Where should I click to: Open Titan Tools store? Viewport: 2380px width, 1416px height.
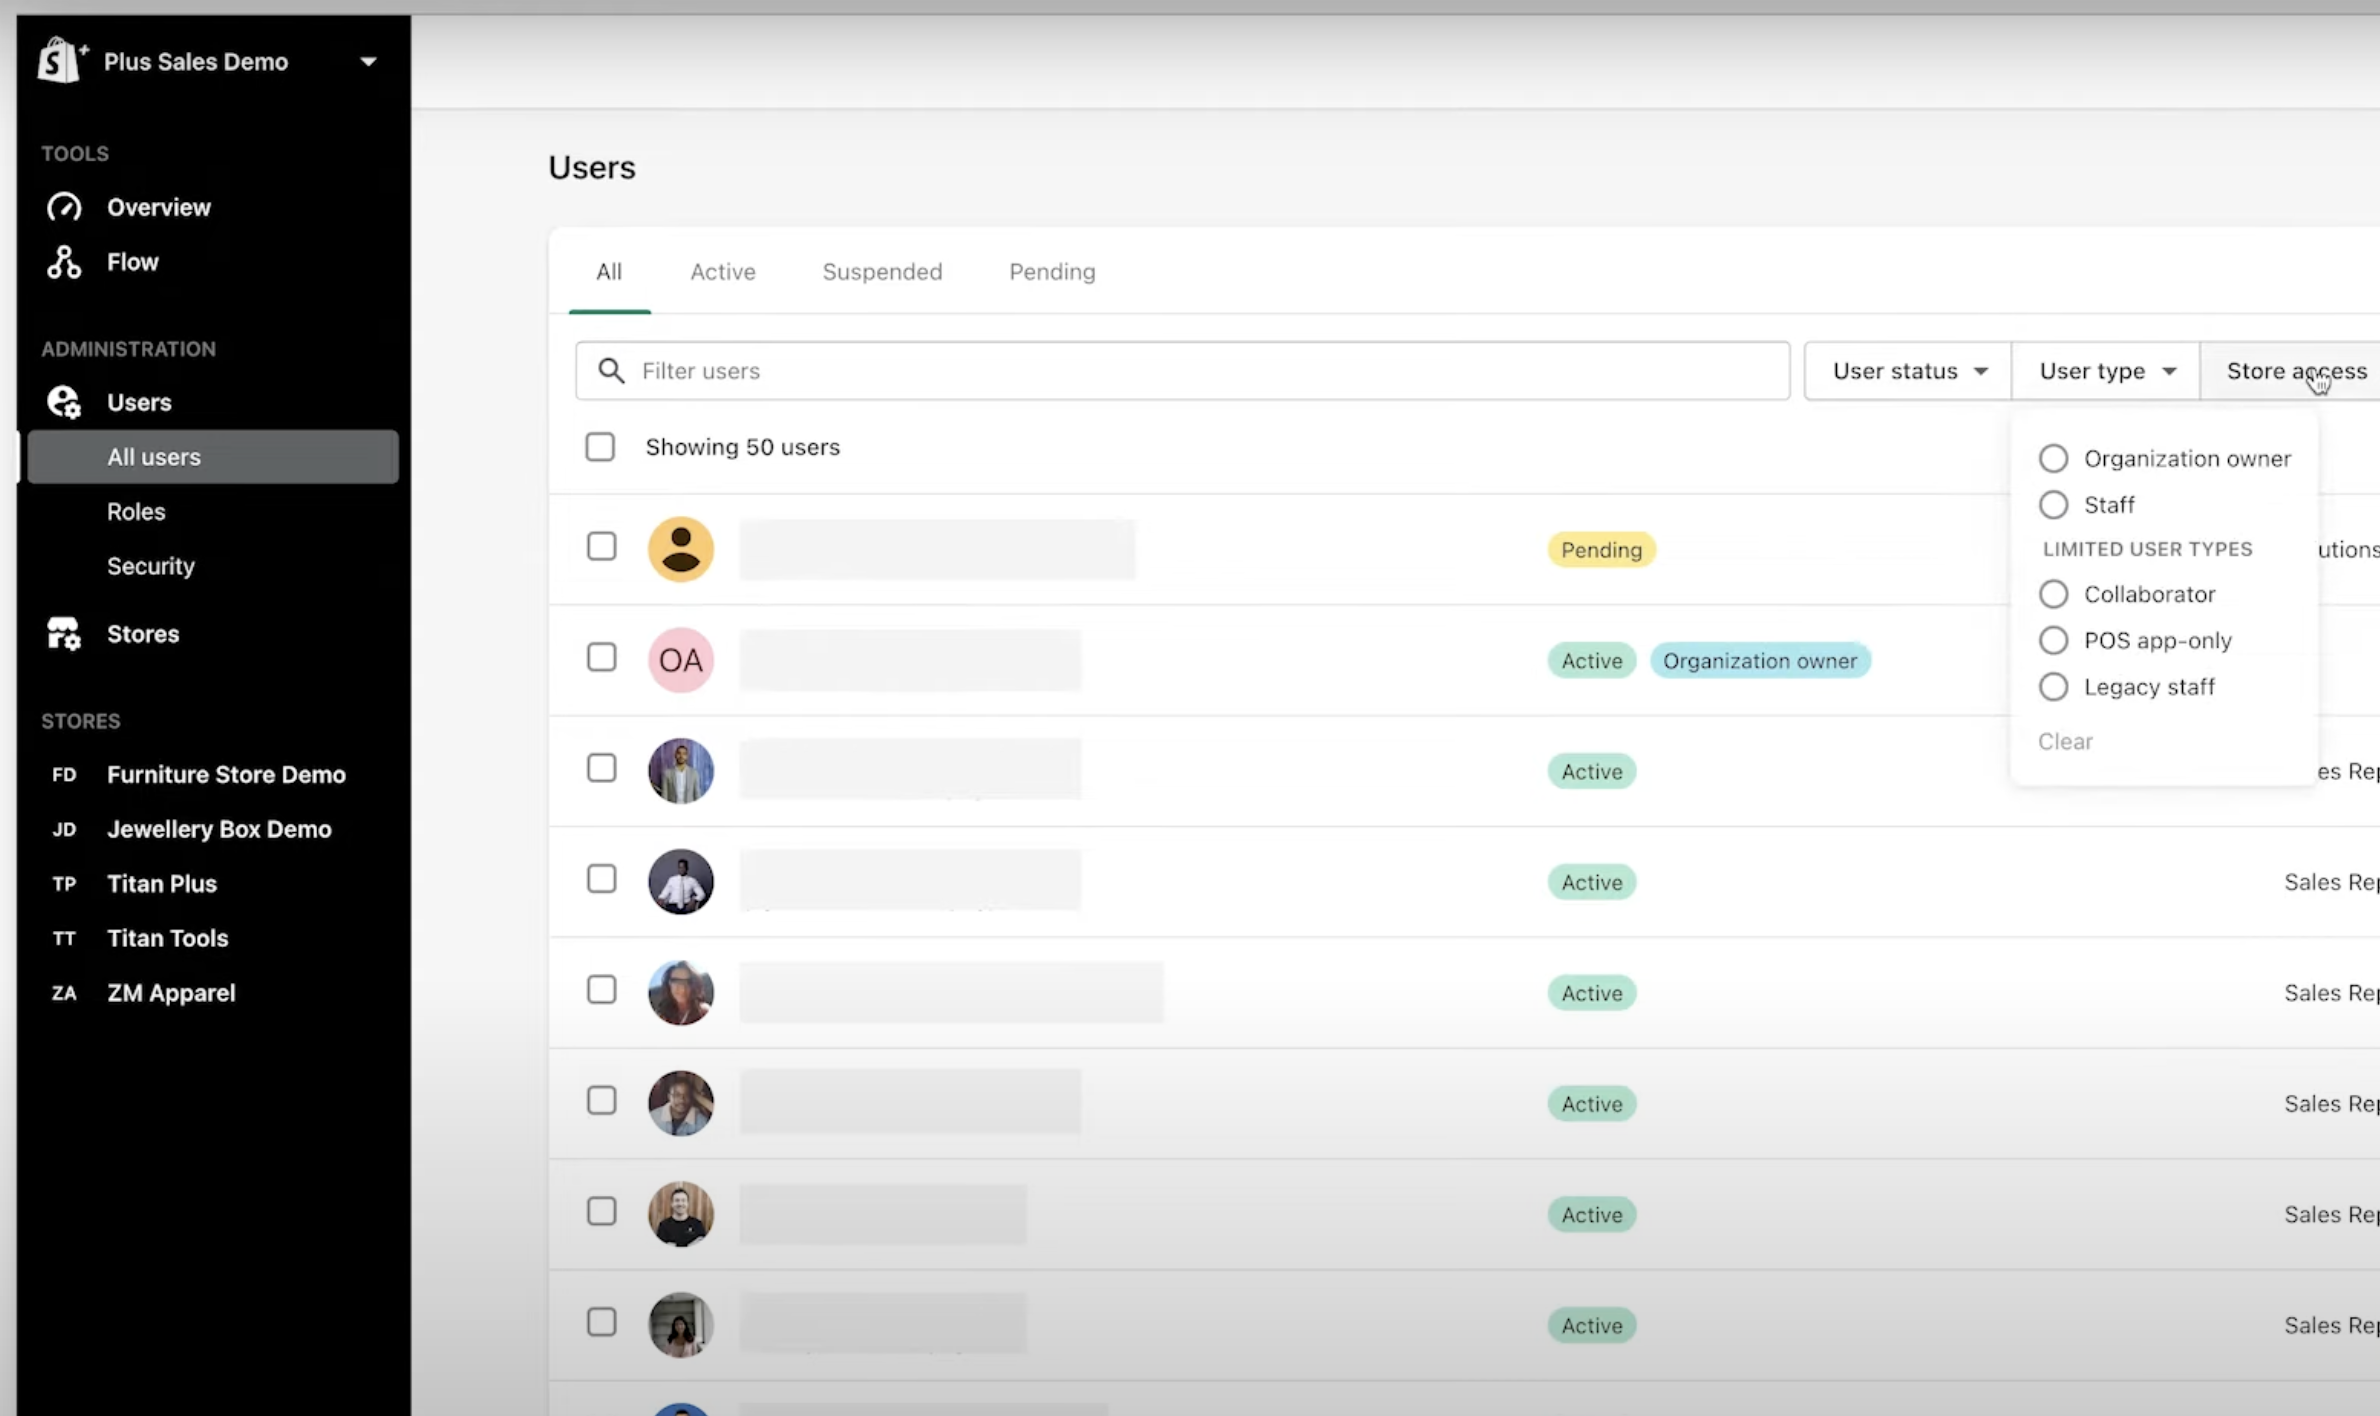coord(168,938)
